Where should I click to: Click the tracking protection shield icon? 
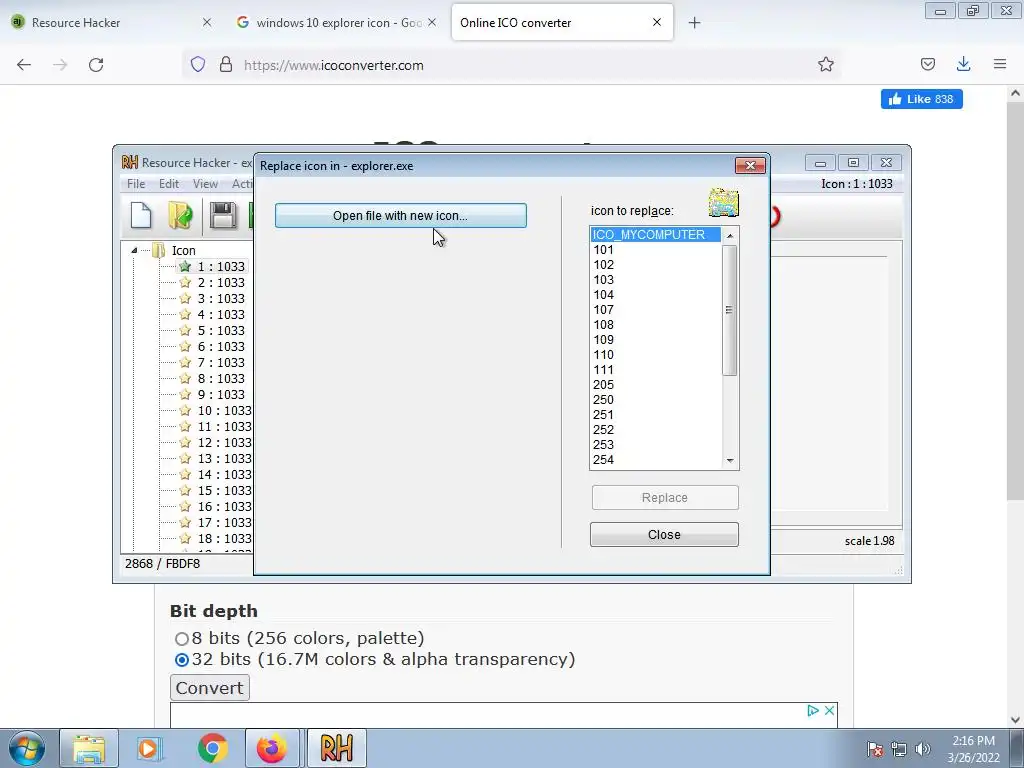[x=198, y=65]
